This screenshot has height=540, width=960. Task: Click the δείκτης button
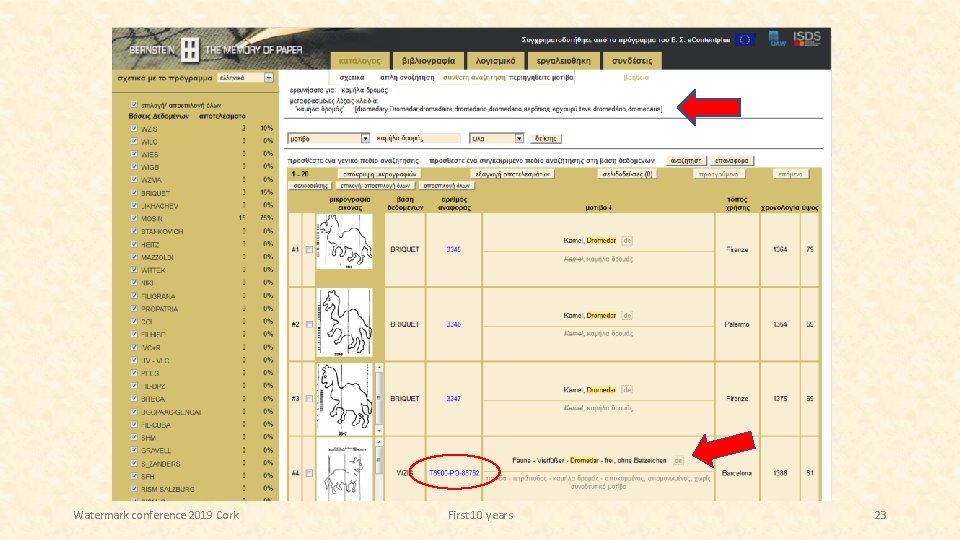545,138
